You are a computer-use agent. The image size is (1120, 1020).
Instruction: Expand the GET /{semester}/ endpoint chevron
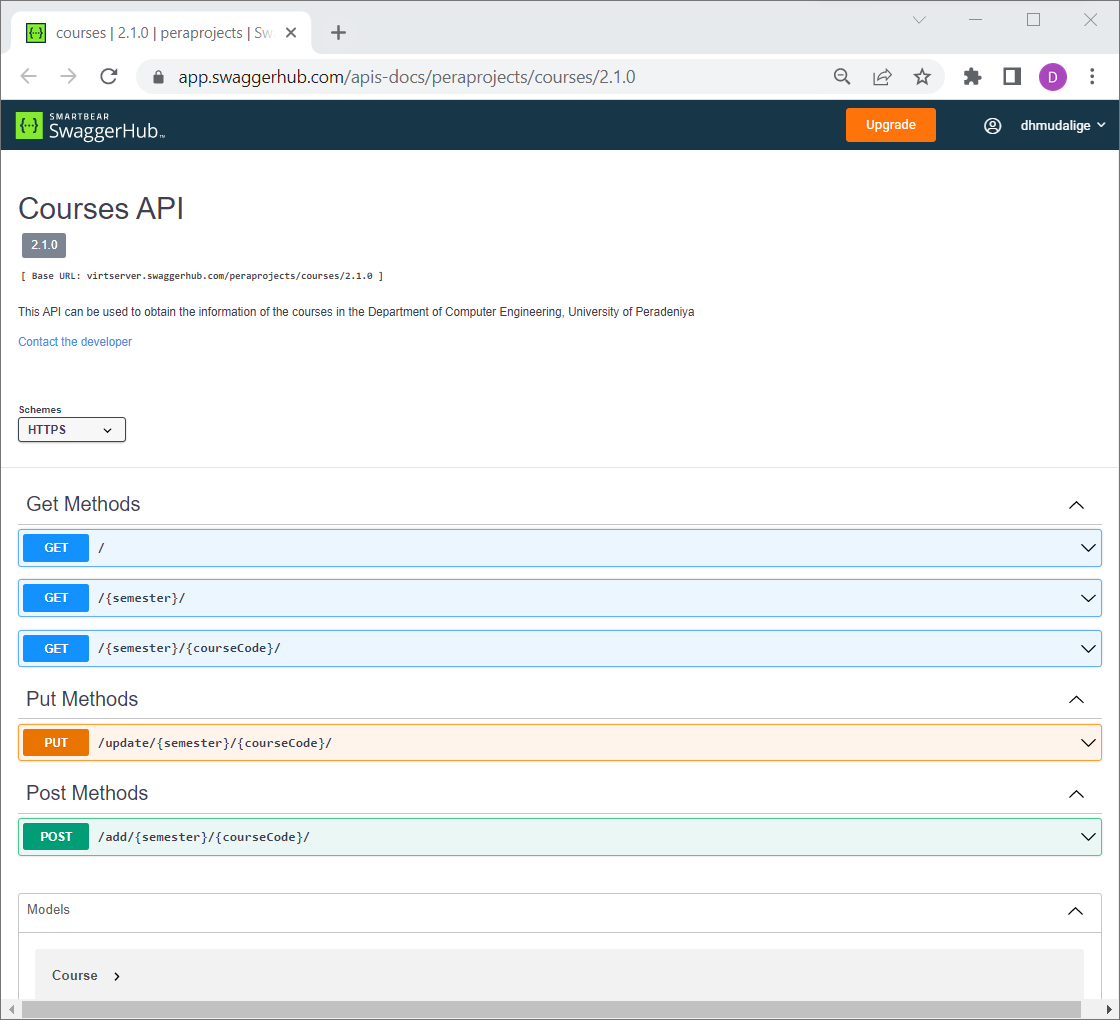(x=1088, y=599)
